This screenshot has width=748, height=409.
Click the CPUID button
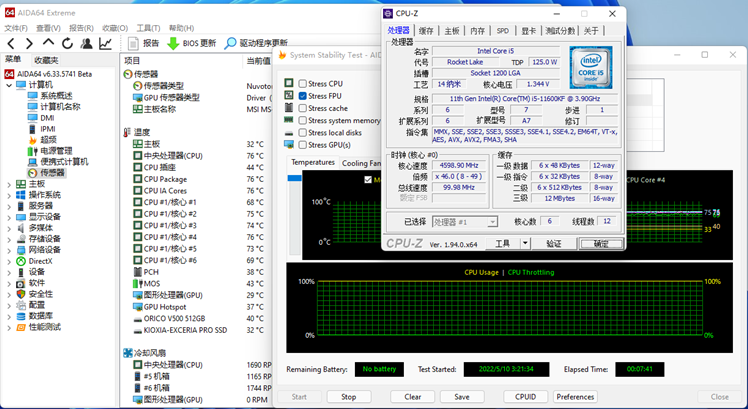pos(525,397)
